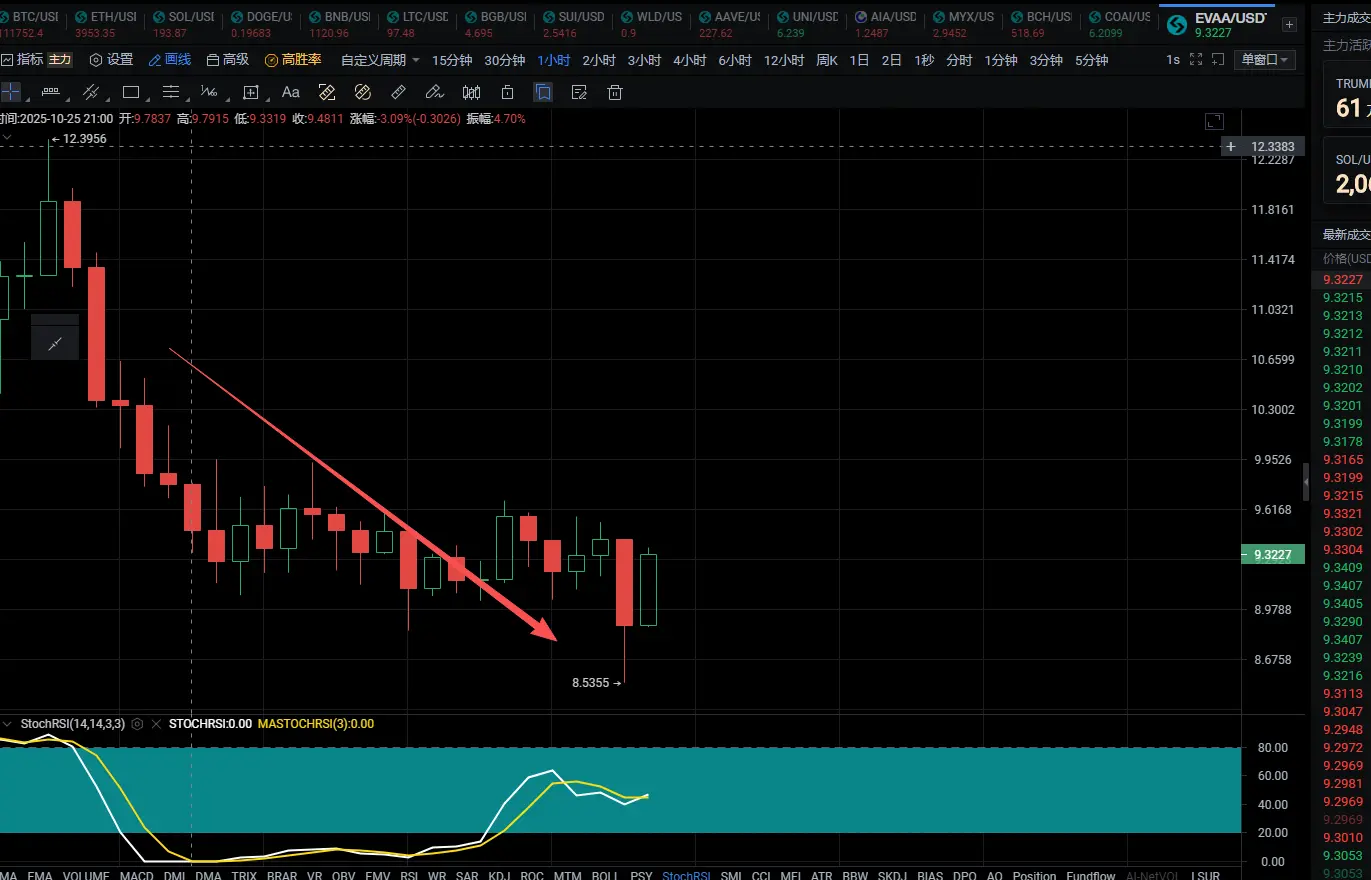1371x880 pixels.
Task: Open the BTC/USD symbol tab
Action: [x=30, y=24]
